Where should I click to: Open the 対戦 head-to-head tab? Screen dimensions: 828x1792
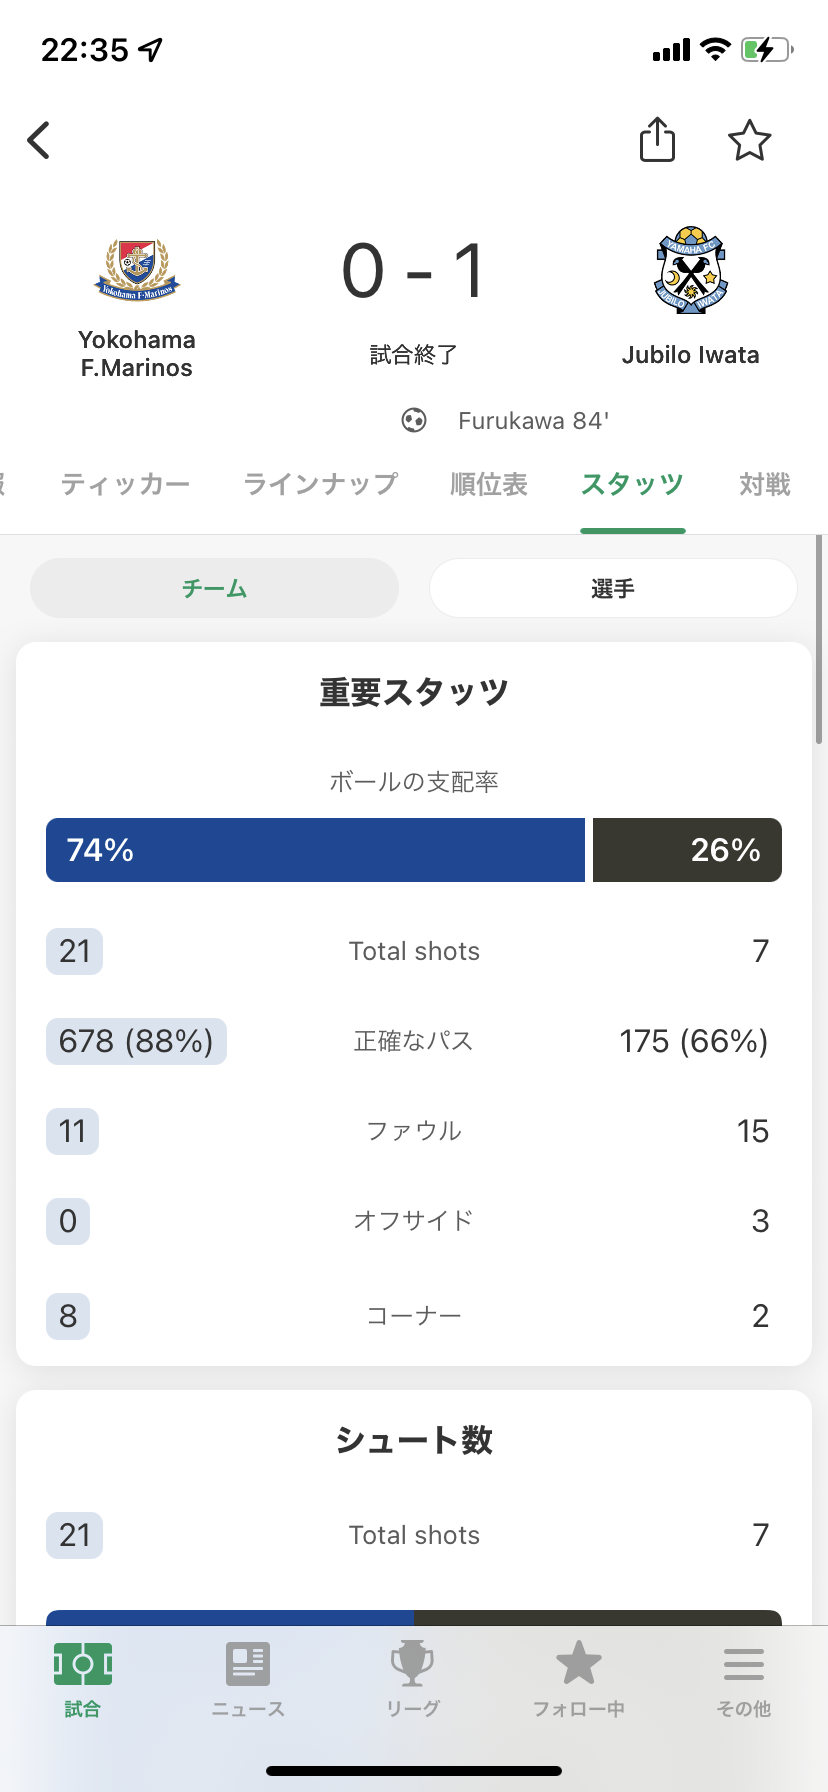[765, 485]
